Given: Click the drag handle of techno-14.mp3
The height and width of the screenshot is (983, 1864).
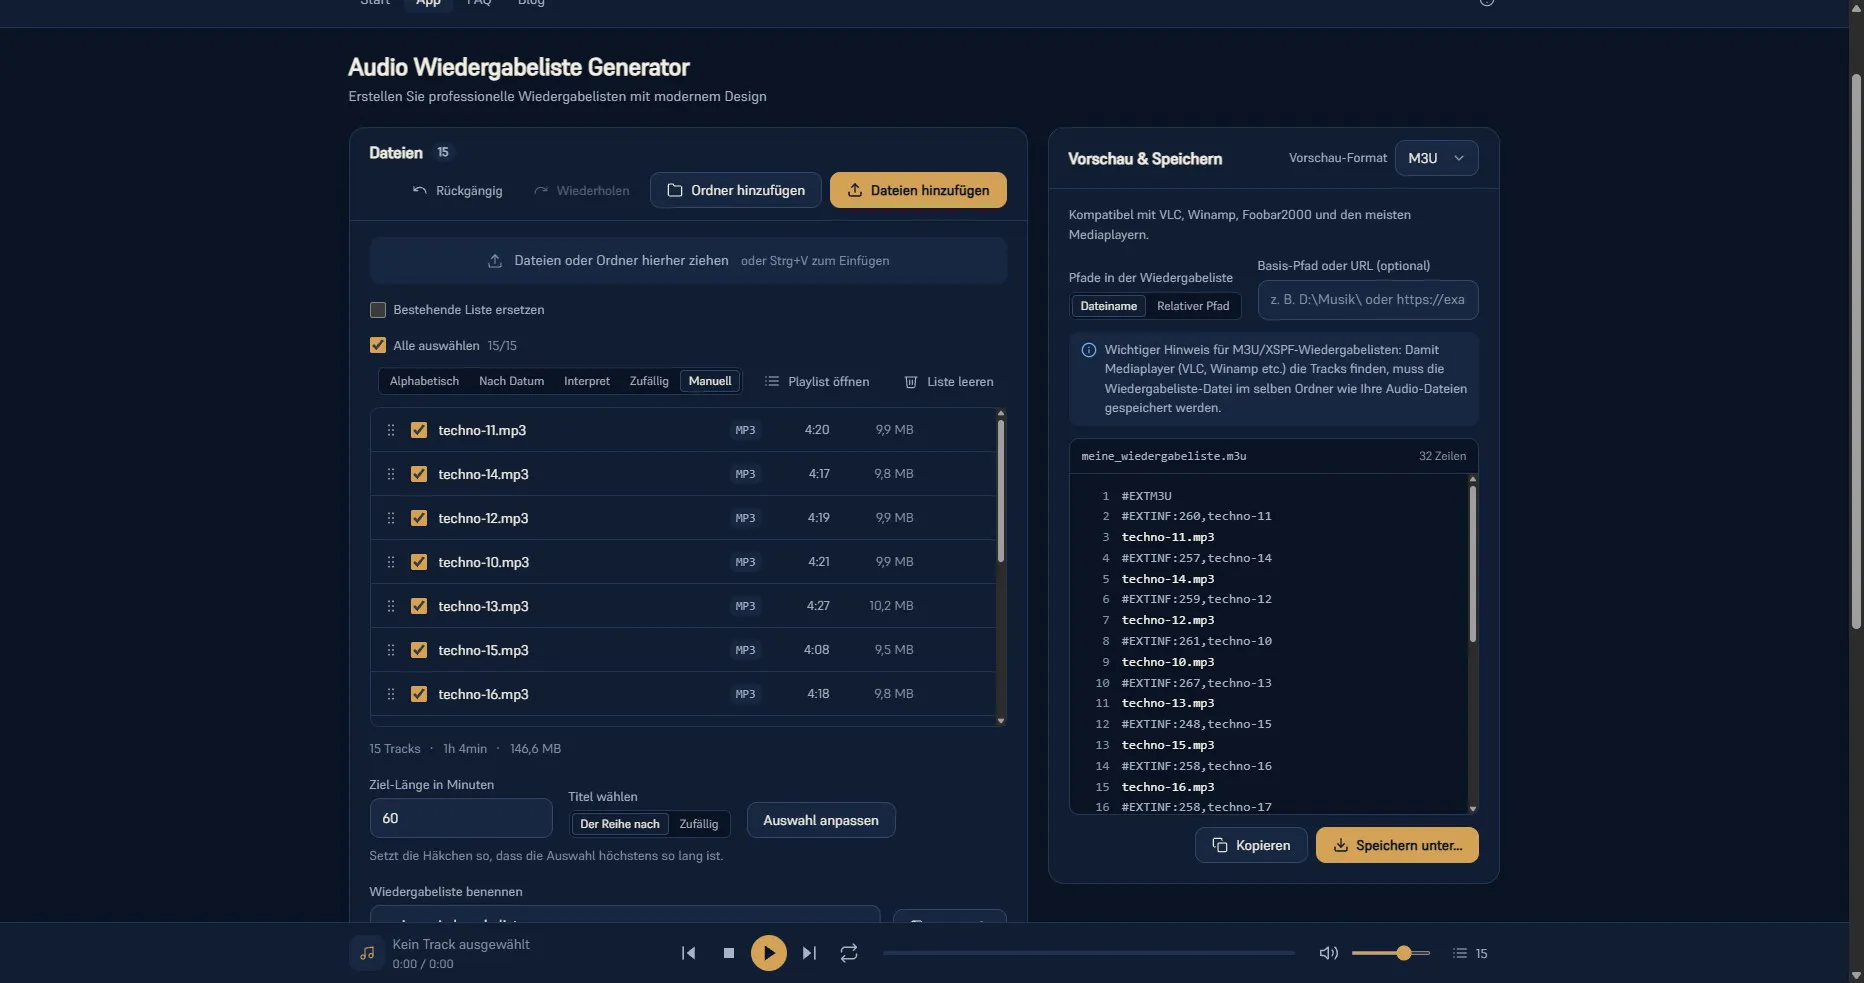Looking at the screenshot, I should click(391, 474).
